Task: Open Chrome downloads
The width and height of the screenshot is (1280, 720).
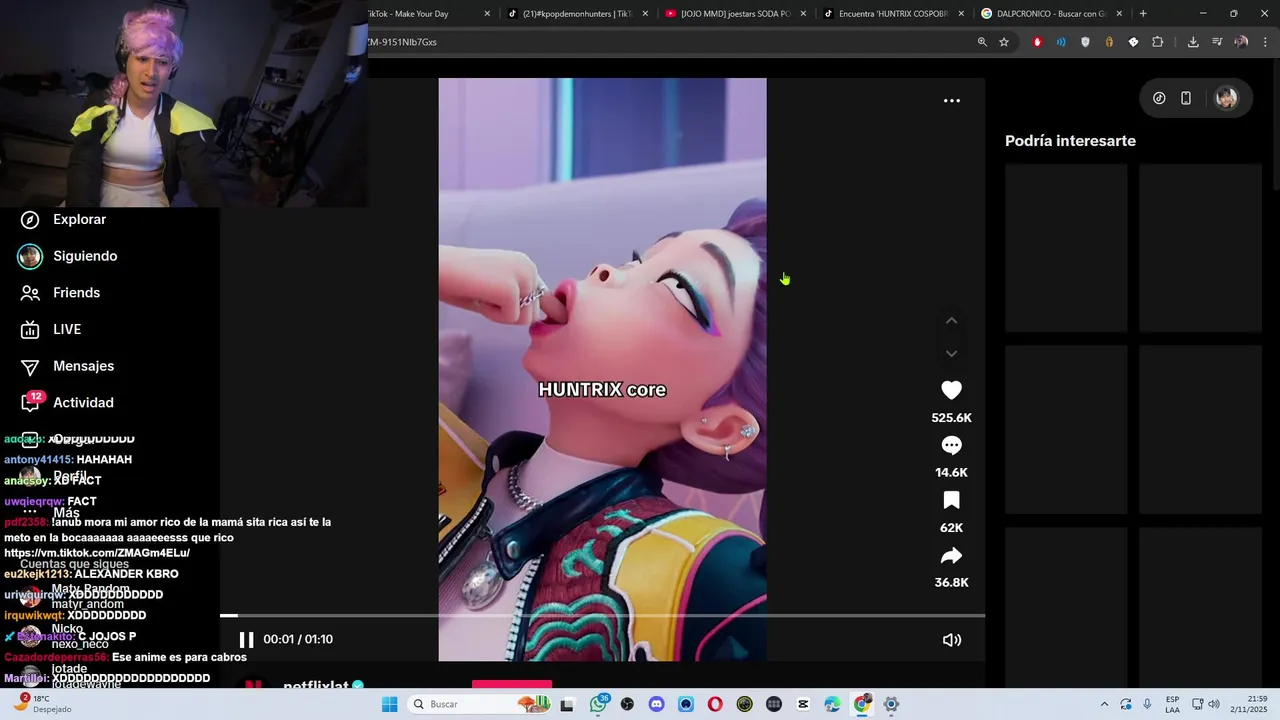Action: click(1193, 42)
